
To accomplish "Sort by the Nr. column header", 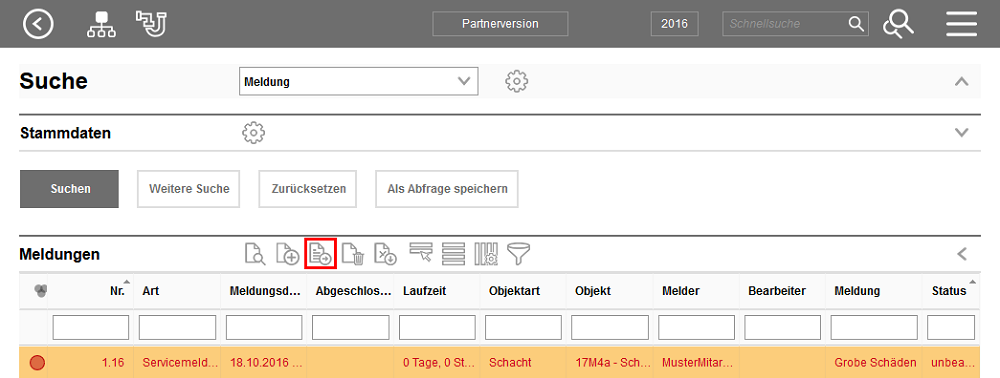I will tap(117, 291).
